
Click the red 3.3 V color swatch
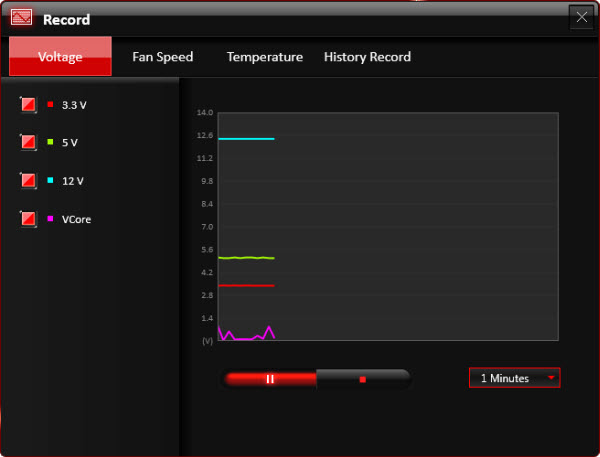click(x=50, y=104)
